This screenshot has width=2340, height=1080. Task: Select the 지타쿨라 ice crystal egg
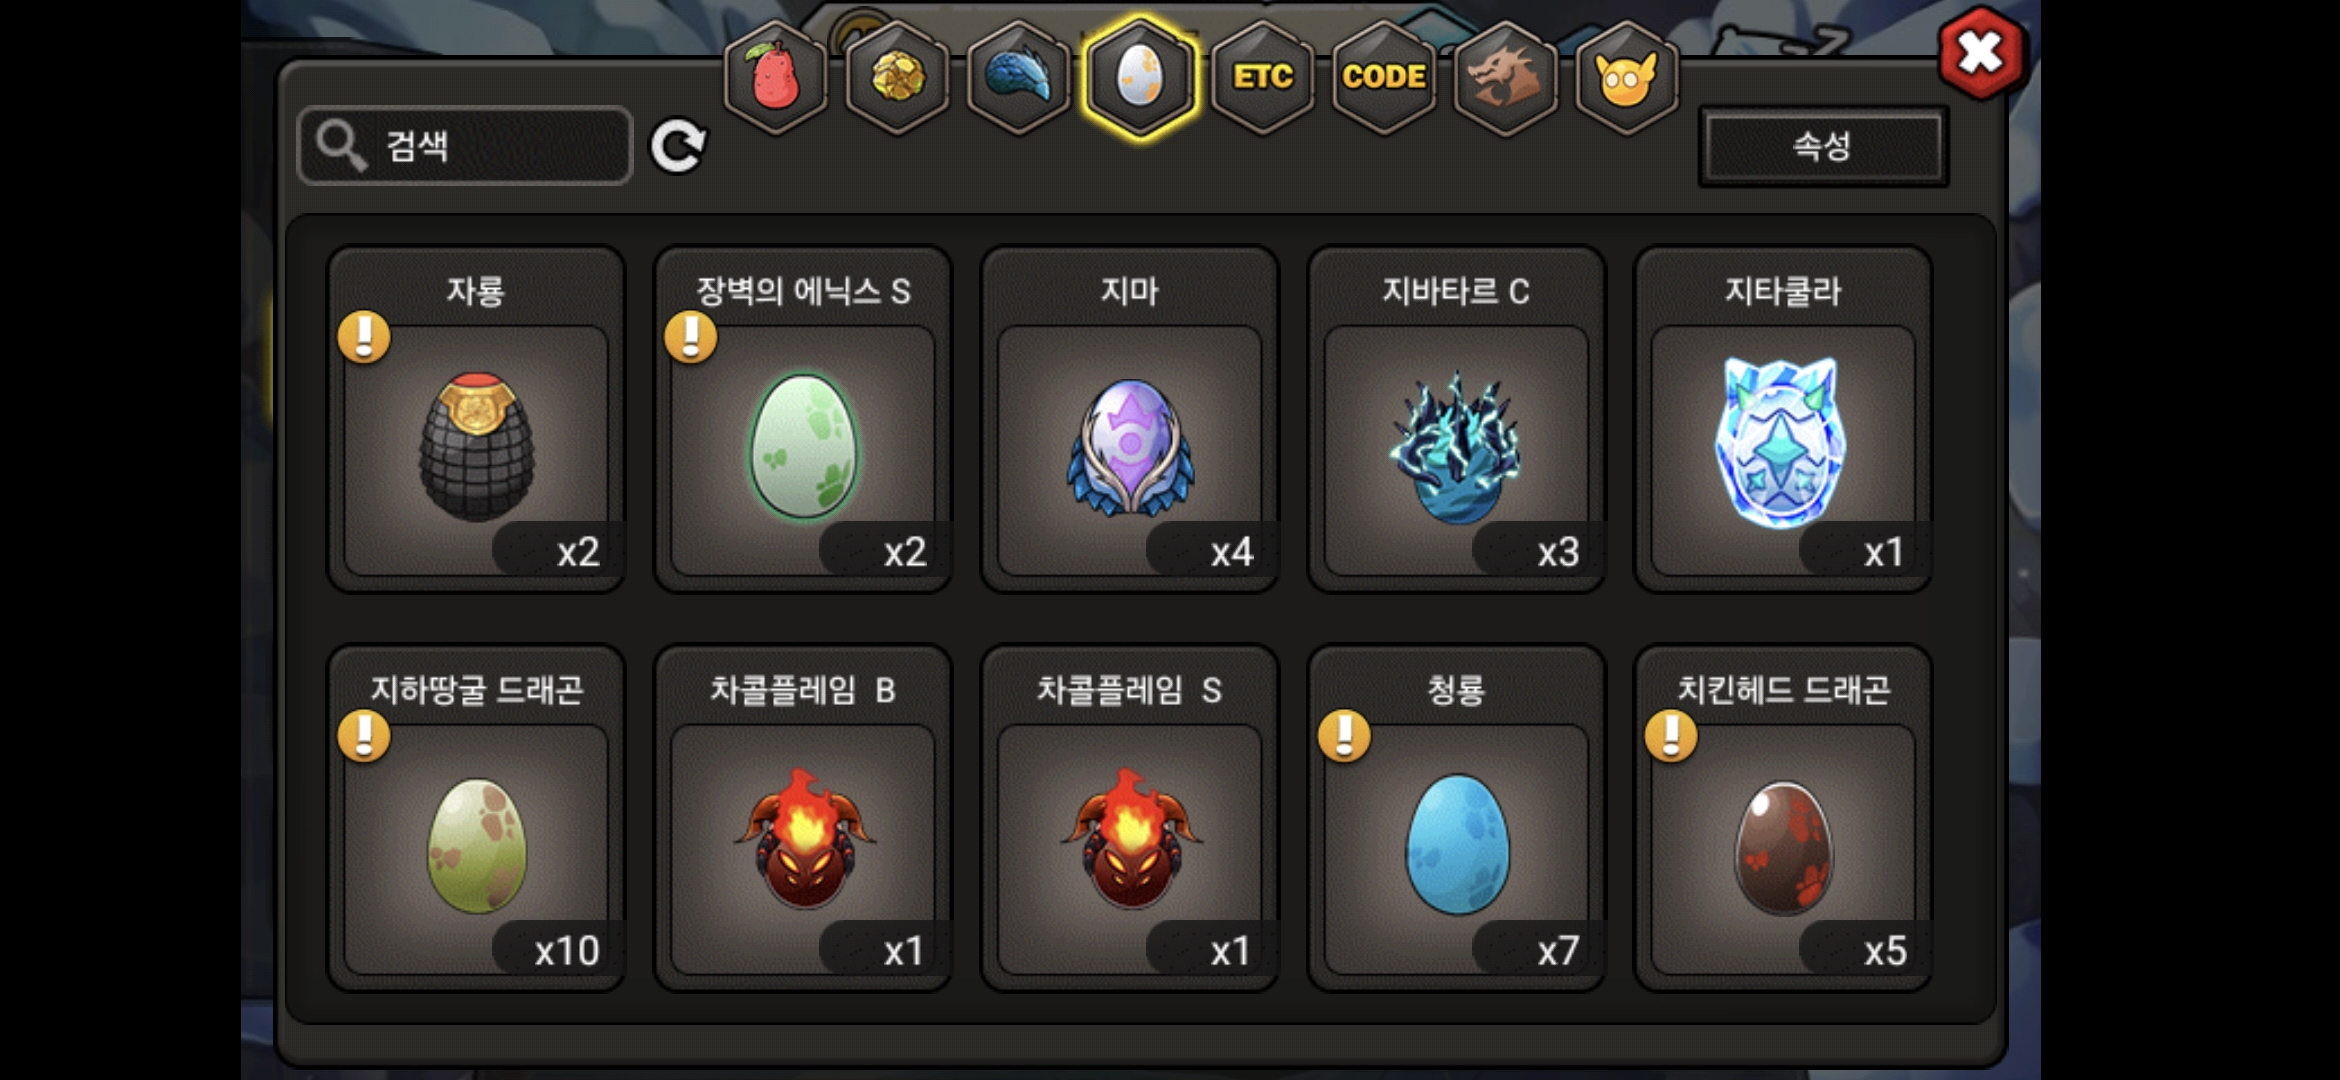pyautogui.click(x=1783, y=420)
